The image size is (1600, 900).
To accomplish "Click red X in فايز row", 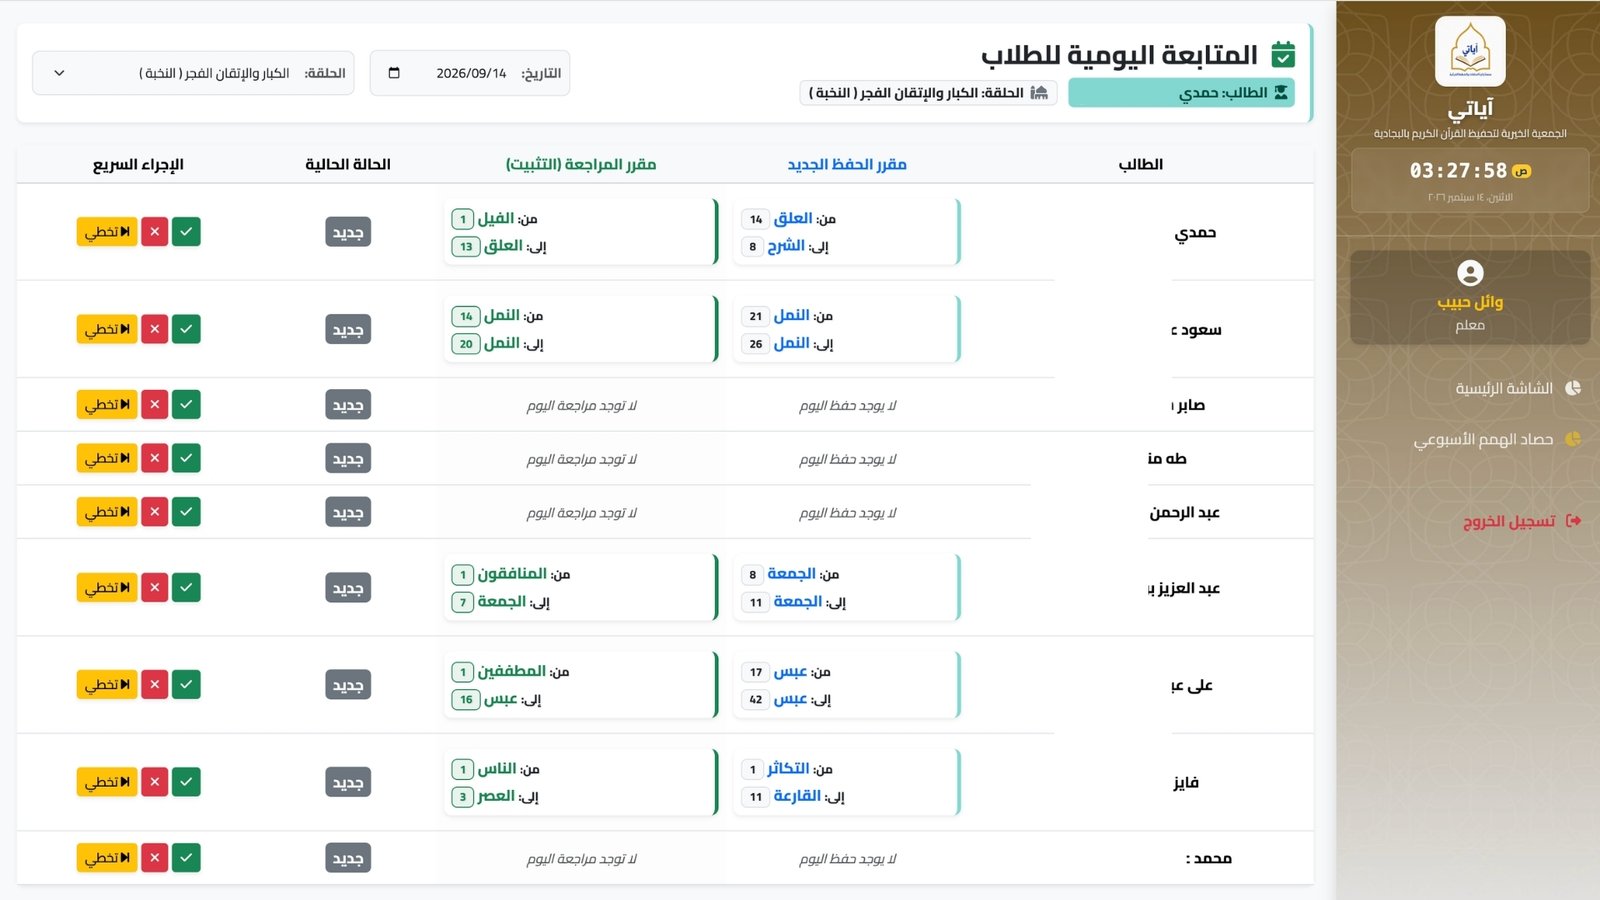I will tap(154, 782).
